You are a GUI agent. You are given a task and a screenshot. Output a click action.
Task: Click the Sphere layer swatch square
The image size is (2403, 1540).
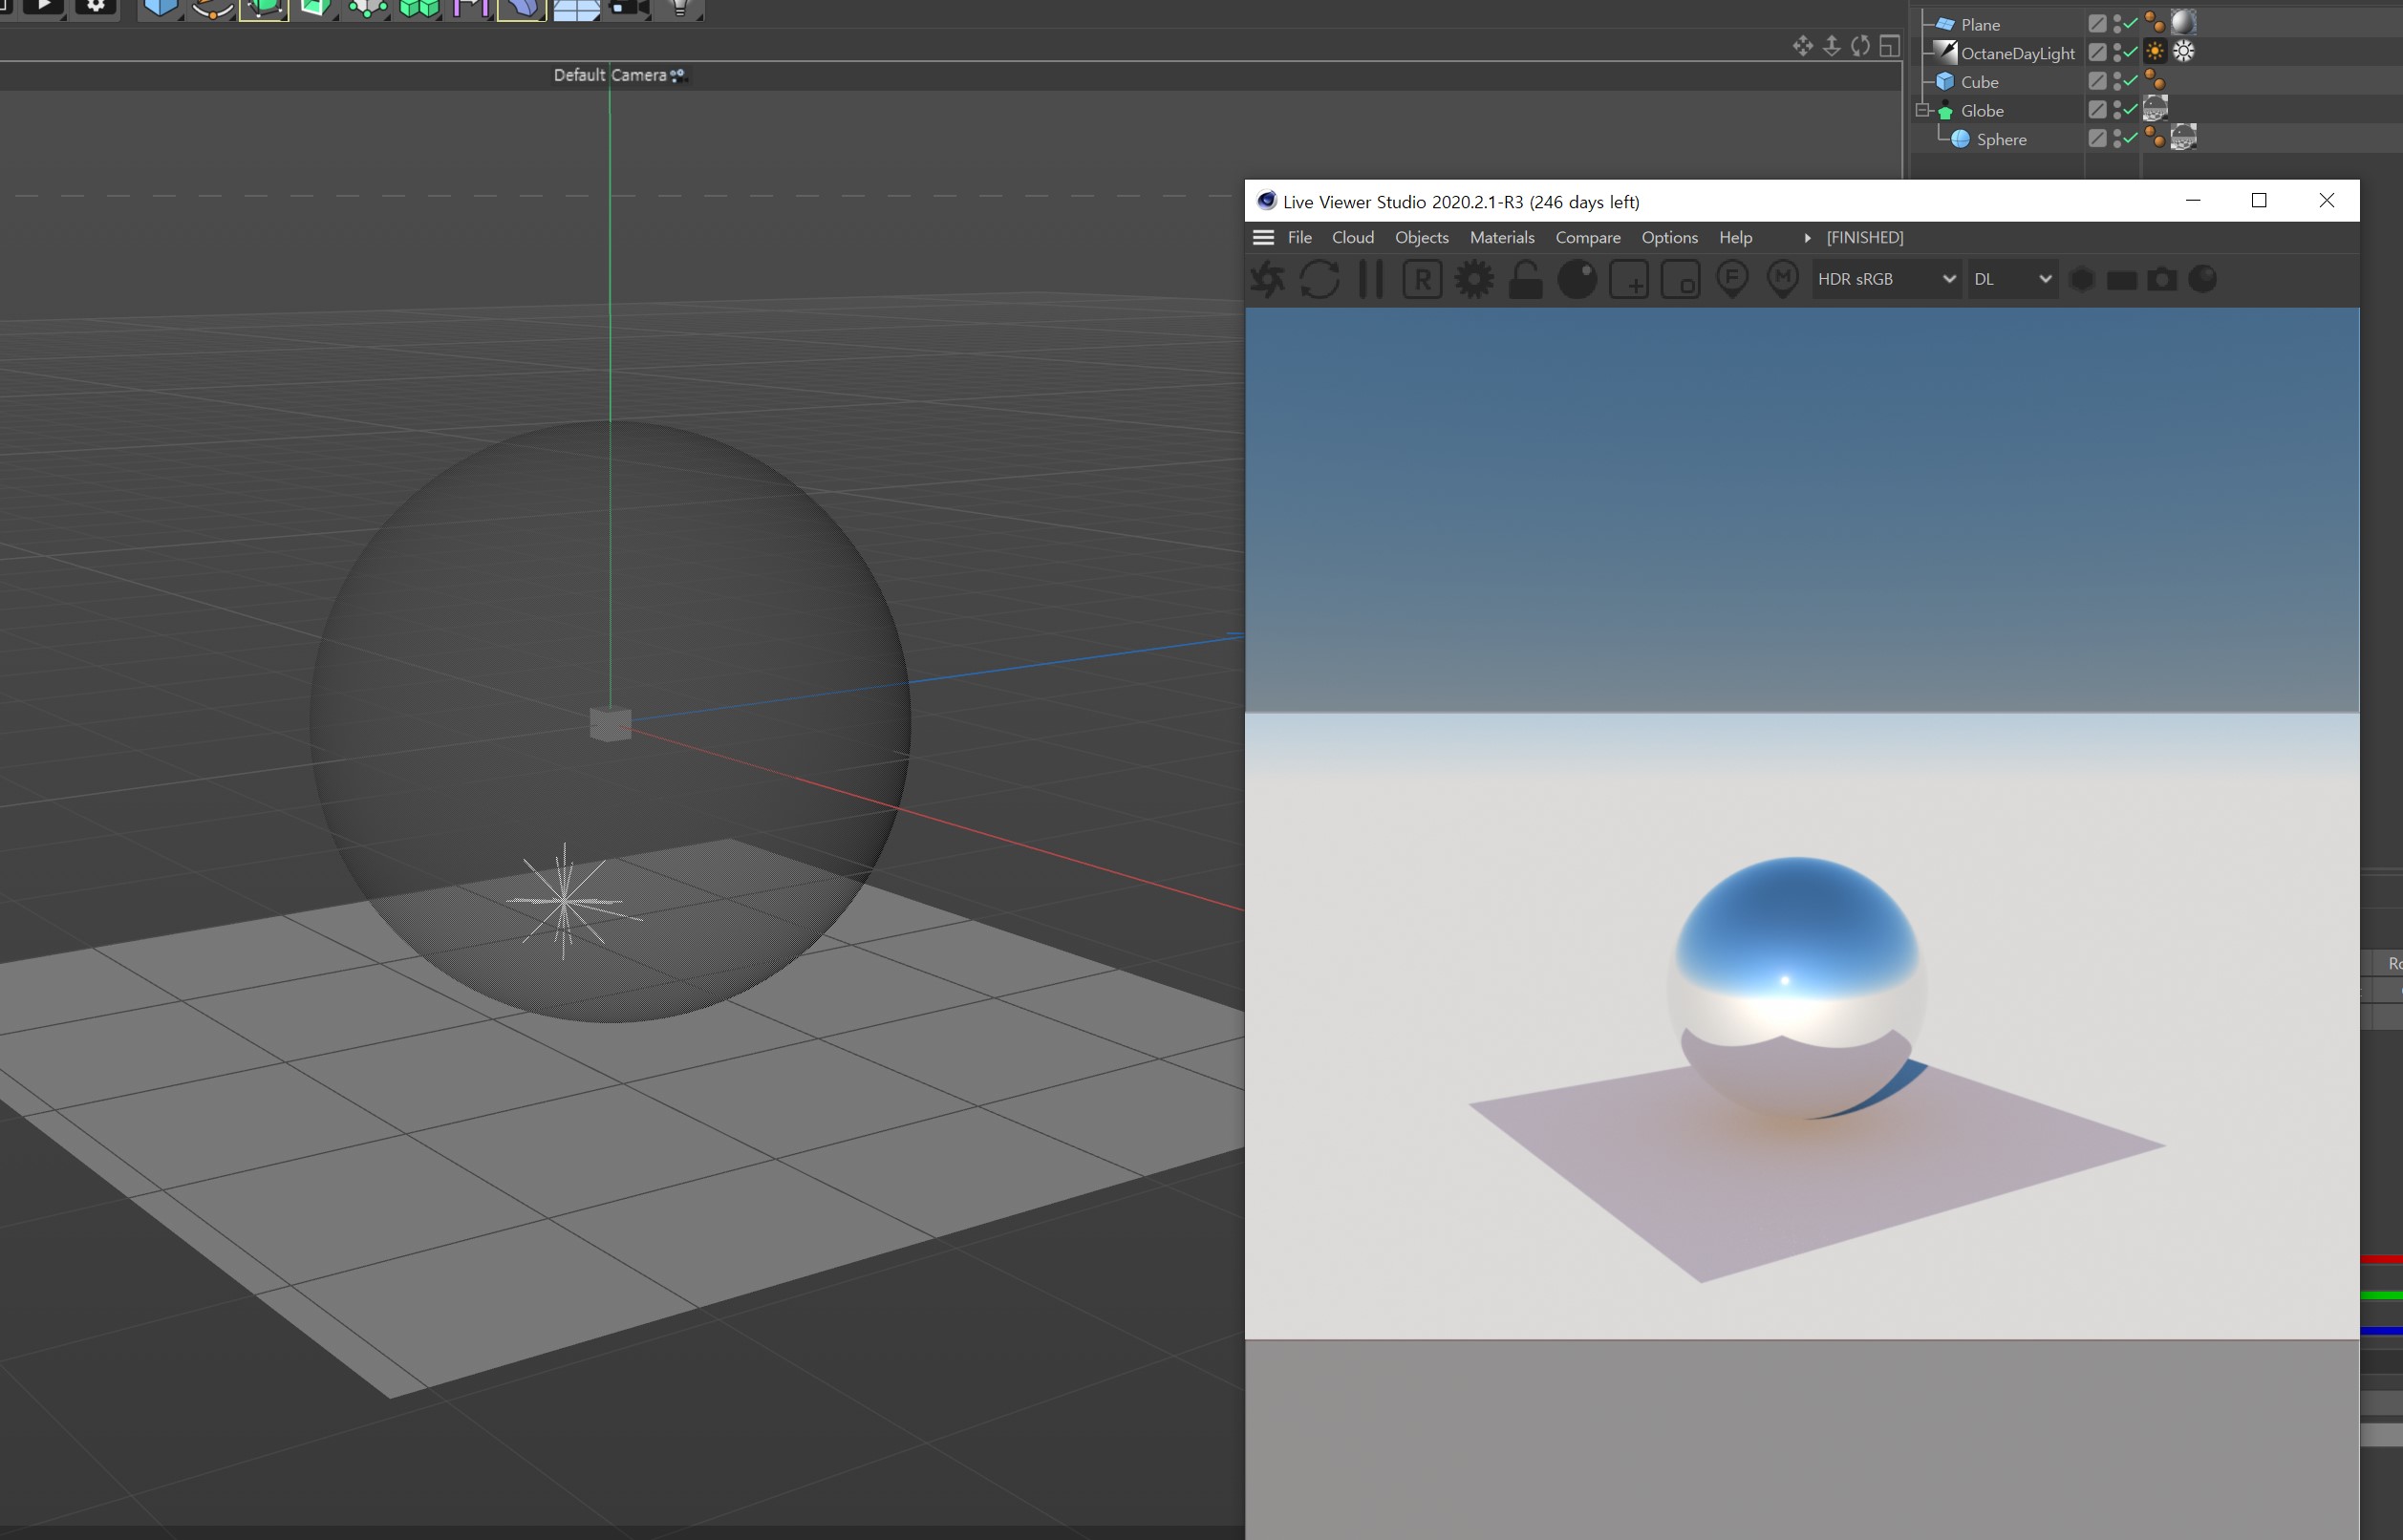pyautogui.click(x=2097, y=138)
